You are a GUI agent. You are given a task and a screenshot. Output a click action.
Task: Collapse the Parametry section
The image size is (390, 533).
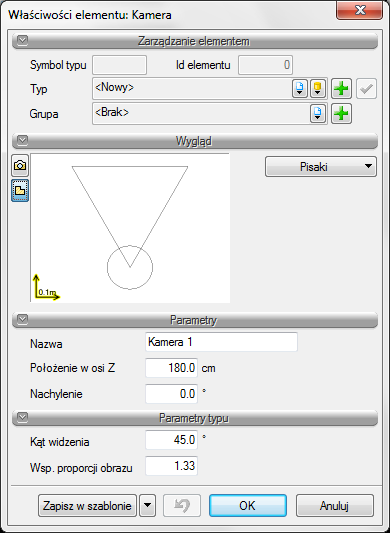pyautogui.click(x=22, y=320)
